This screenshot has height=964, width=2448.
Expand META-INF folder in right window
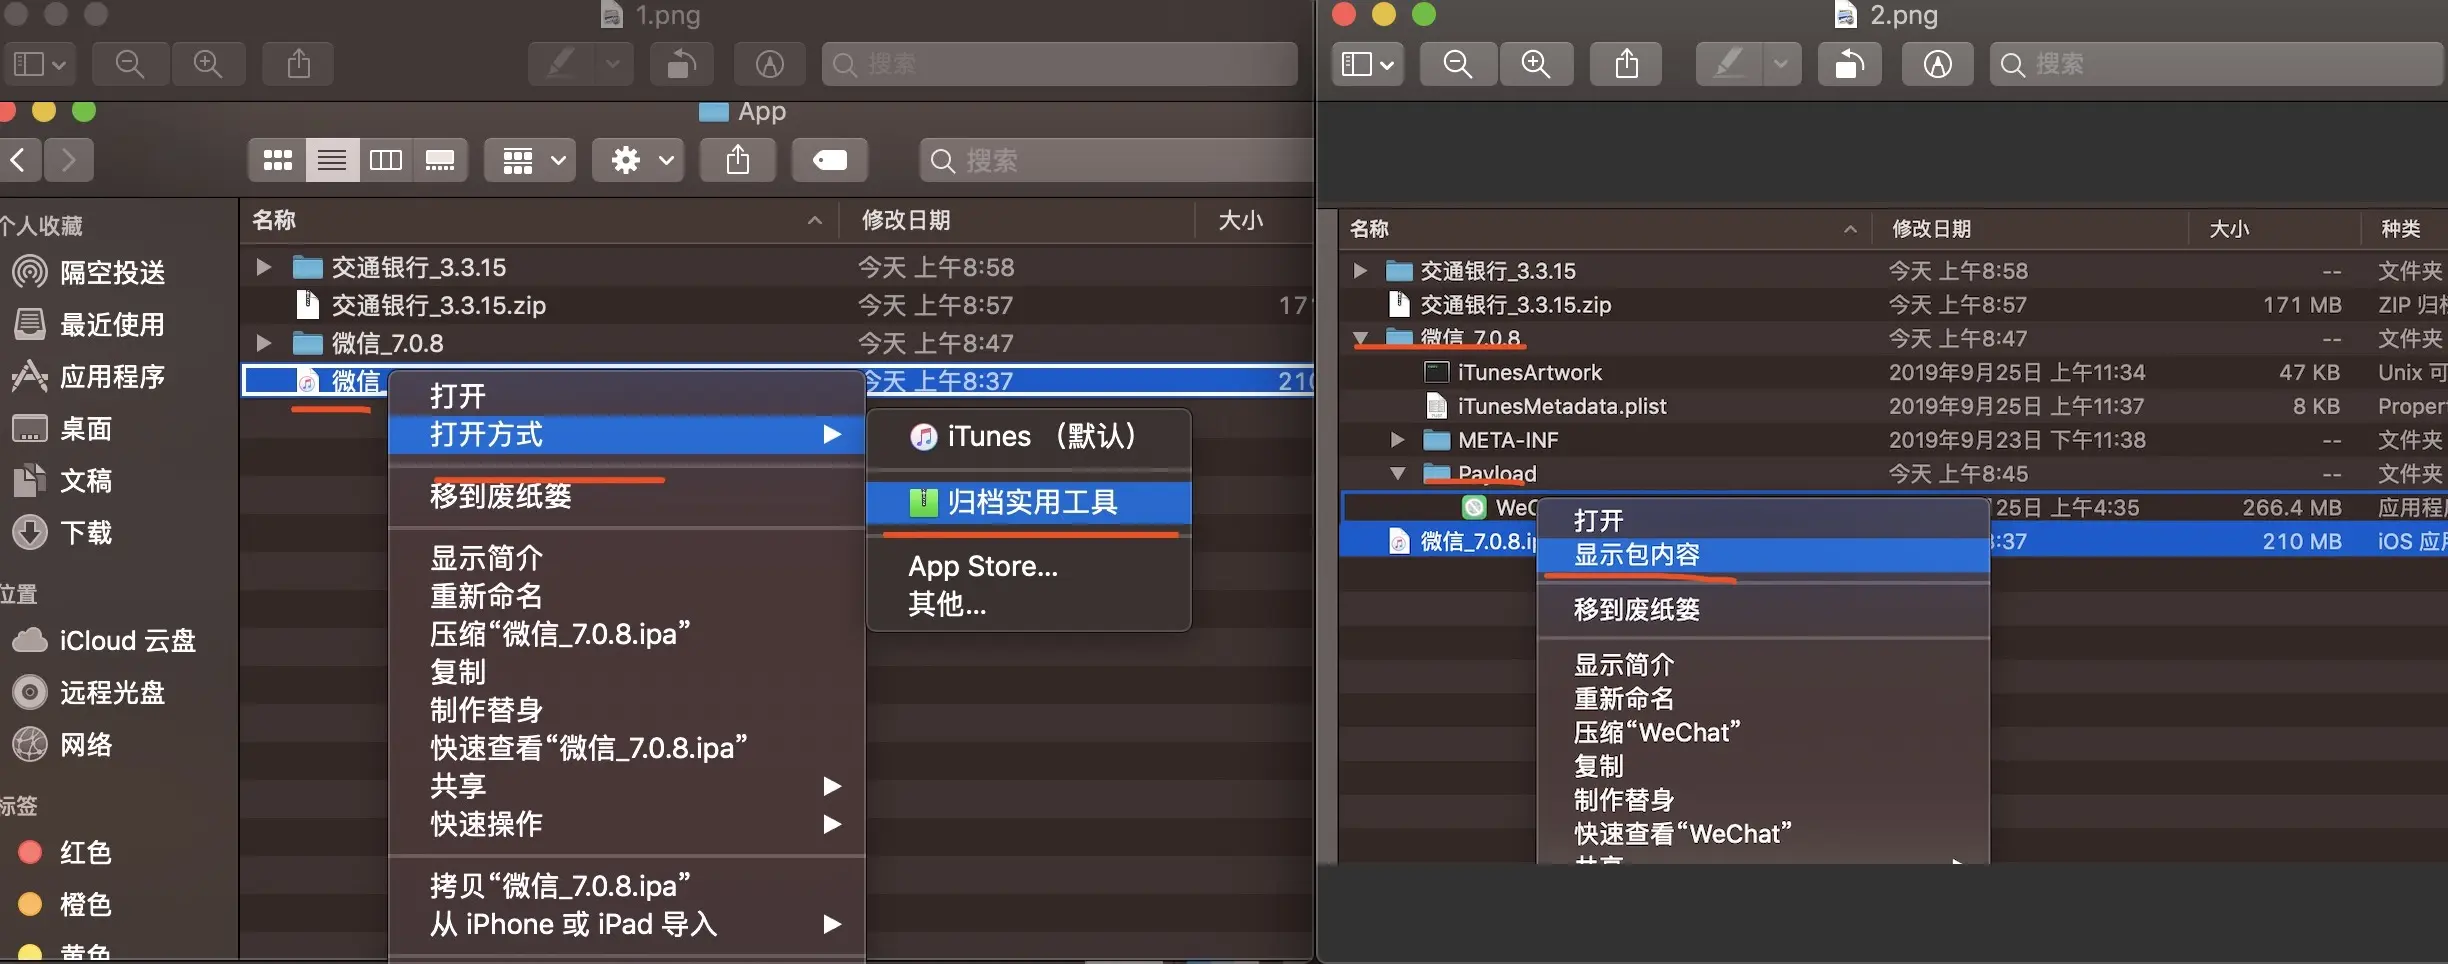tap(1398, 440)
